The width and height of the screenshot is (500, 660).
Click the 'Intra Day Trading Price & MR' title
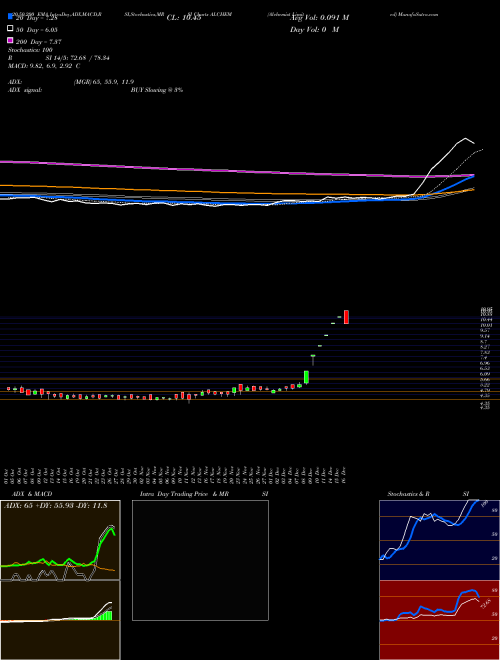point(184,494)
